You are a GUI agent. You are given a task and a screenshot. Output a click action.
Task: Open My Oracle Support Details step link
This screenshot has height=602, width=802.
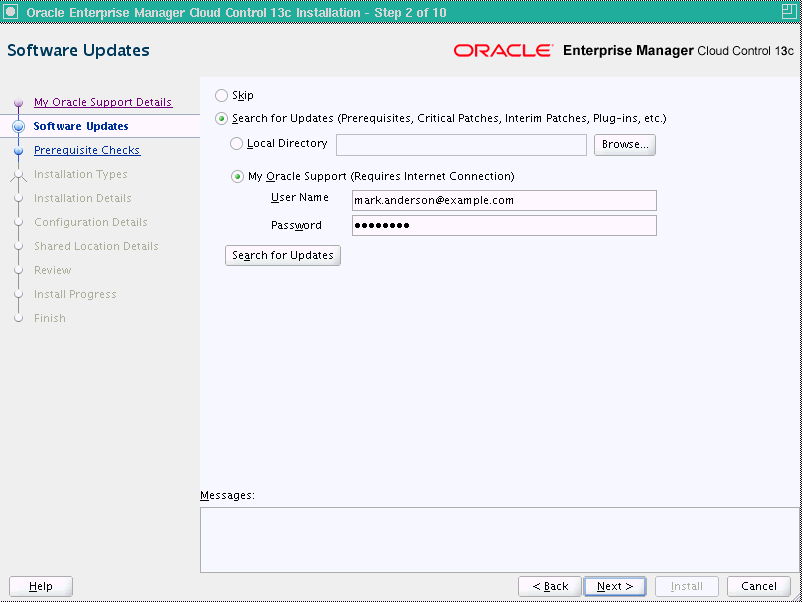pyautogui.click(x=103, y=102)
